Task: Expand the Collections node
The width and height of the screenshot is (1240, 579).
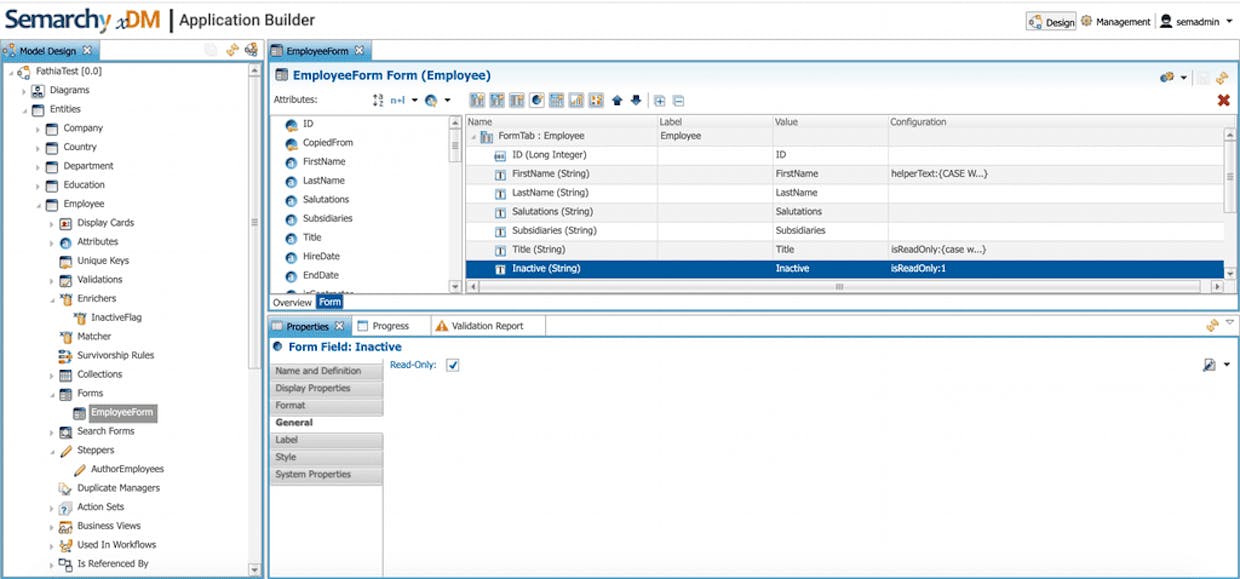Action: pyautogui.click(x=52, y=375)
